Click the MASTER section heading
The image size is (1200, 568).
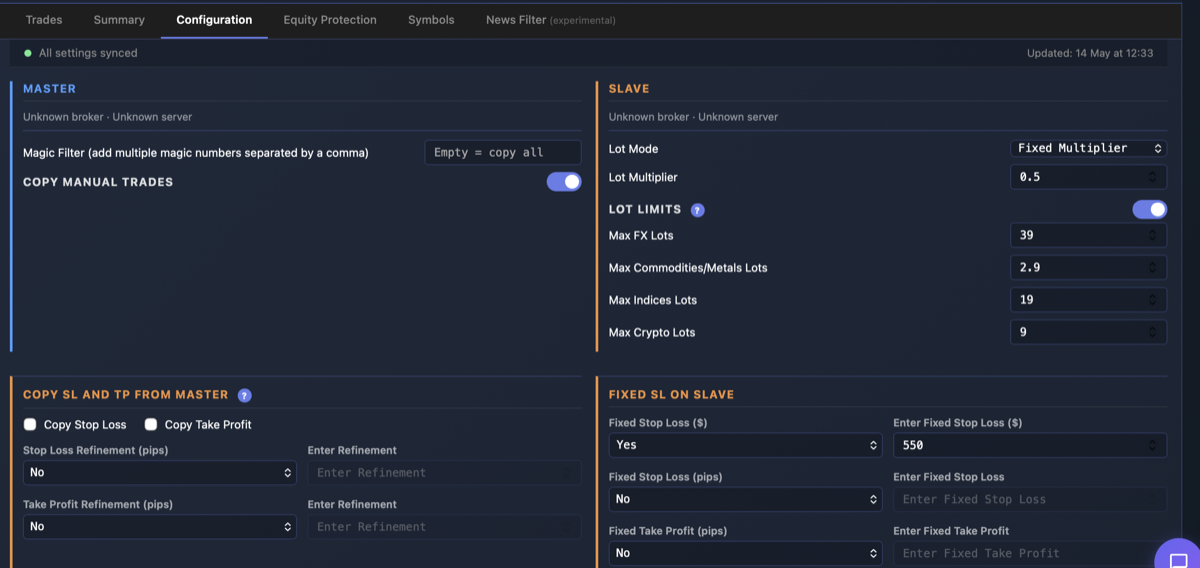(x=49, y=89)
